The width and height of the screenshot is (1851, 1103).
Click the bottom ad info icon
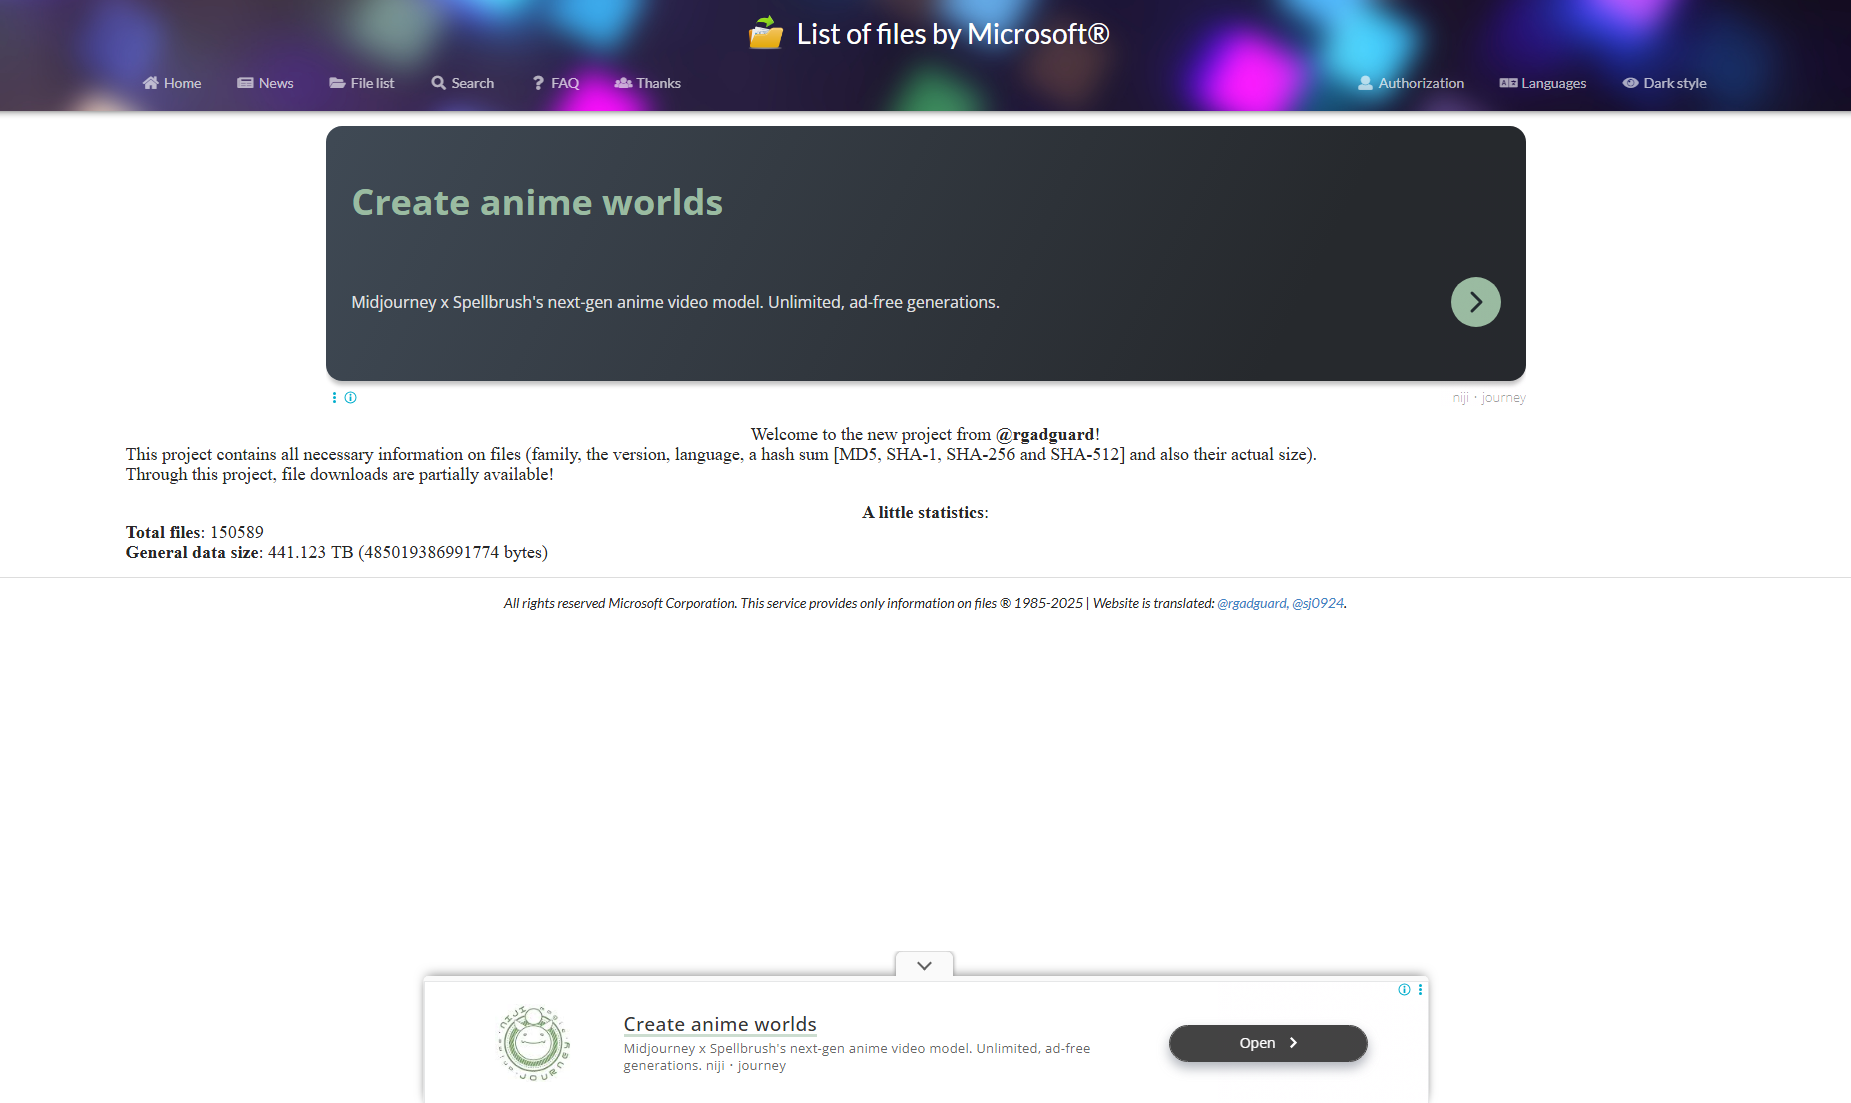point(1404,990)
